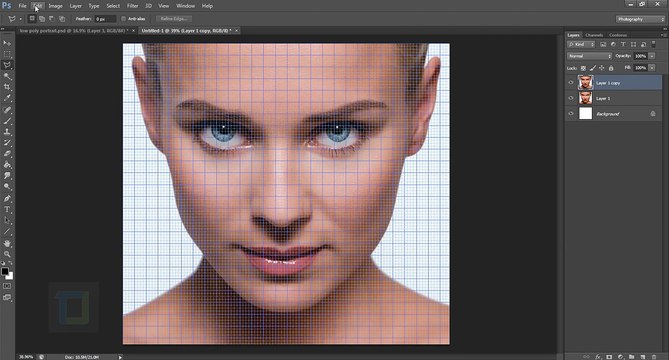The height and width of the screenshot is (360, 669).
Task: Click Add layer mask icon
Action: click(609, 357)
